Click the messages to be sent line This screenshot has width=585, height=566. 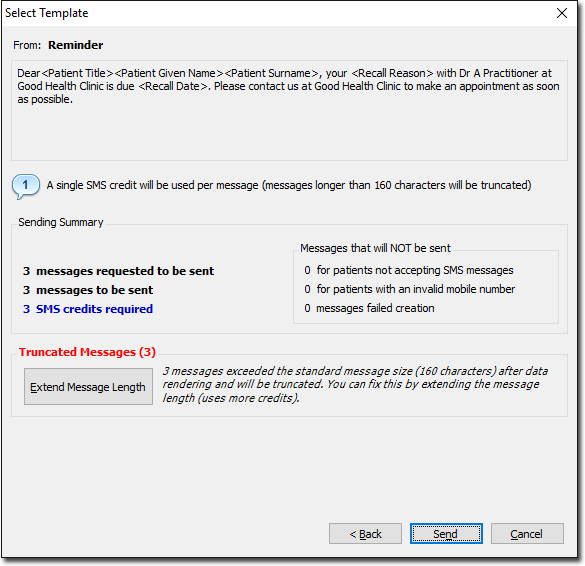tap(88, 290)
